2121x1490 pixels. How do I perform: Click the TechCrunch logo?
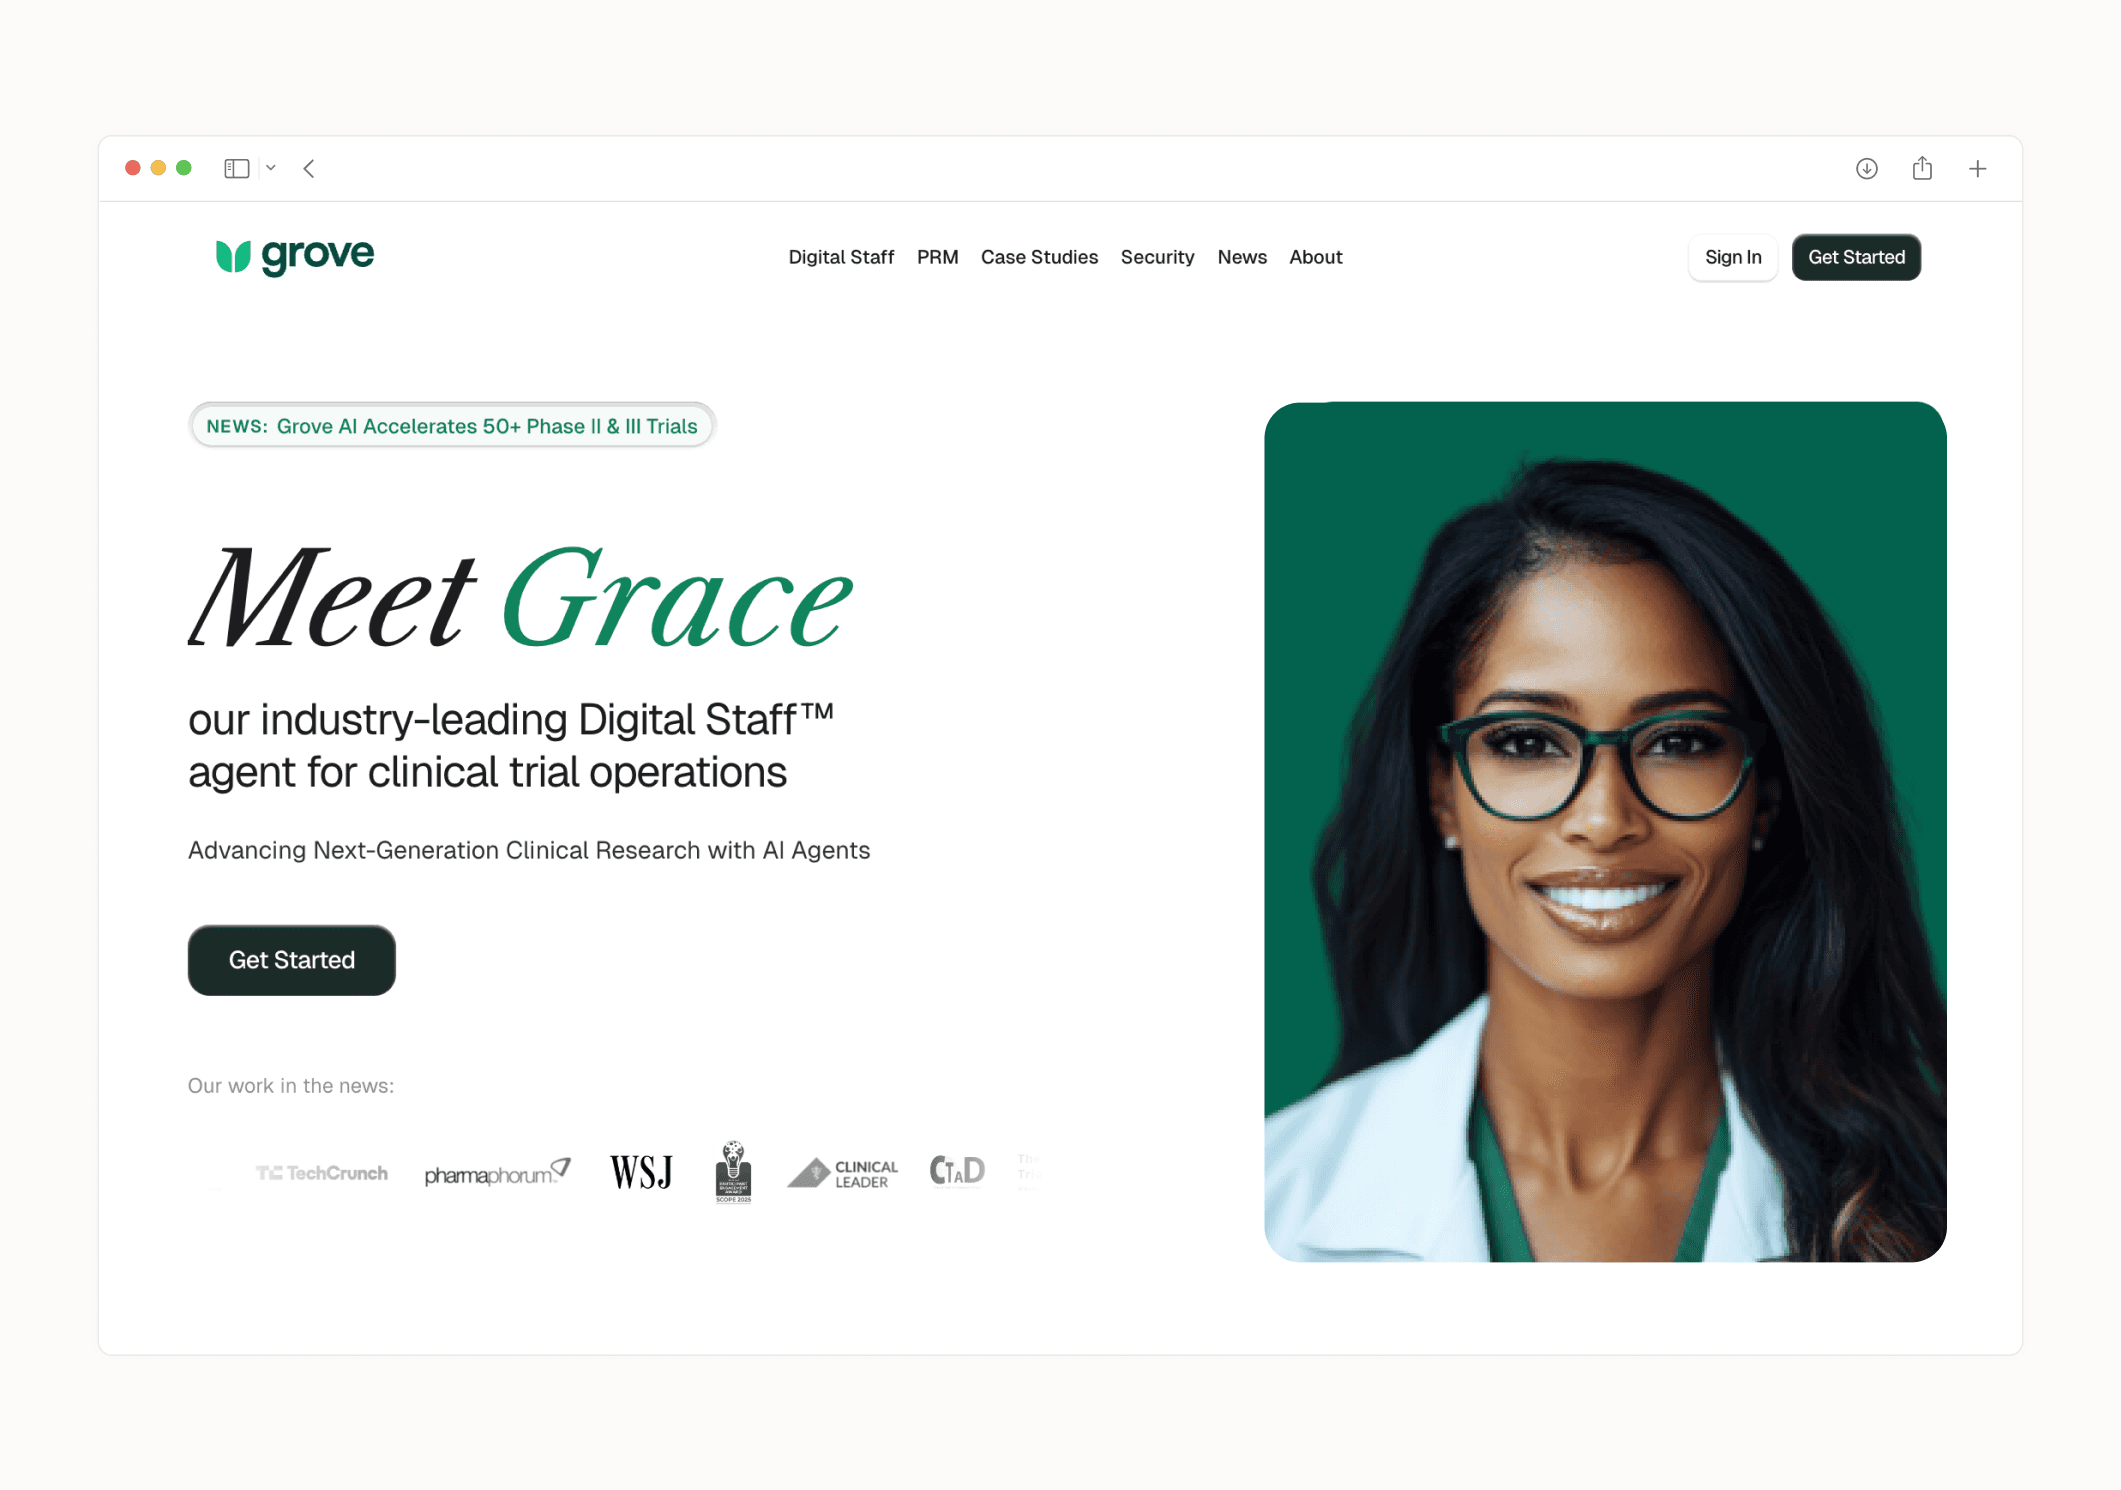(x=321, y=1173)
